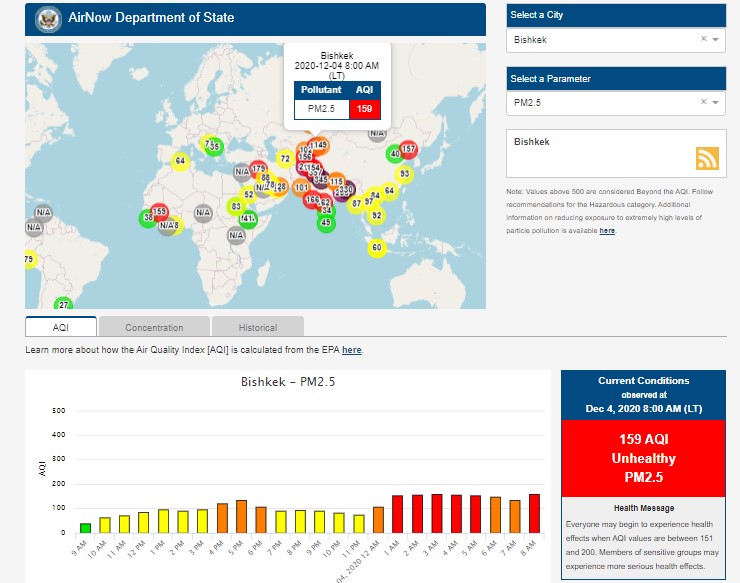Open the EPA AQI calculation 'here' link
The width and height of the screenshot is (740, 583).
pos(351,350)
